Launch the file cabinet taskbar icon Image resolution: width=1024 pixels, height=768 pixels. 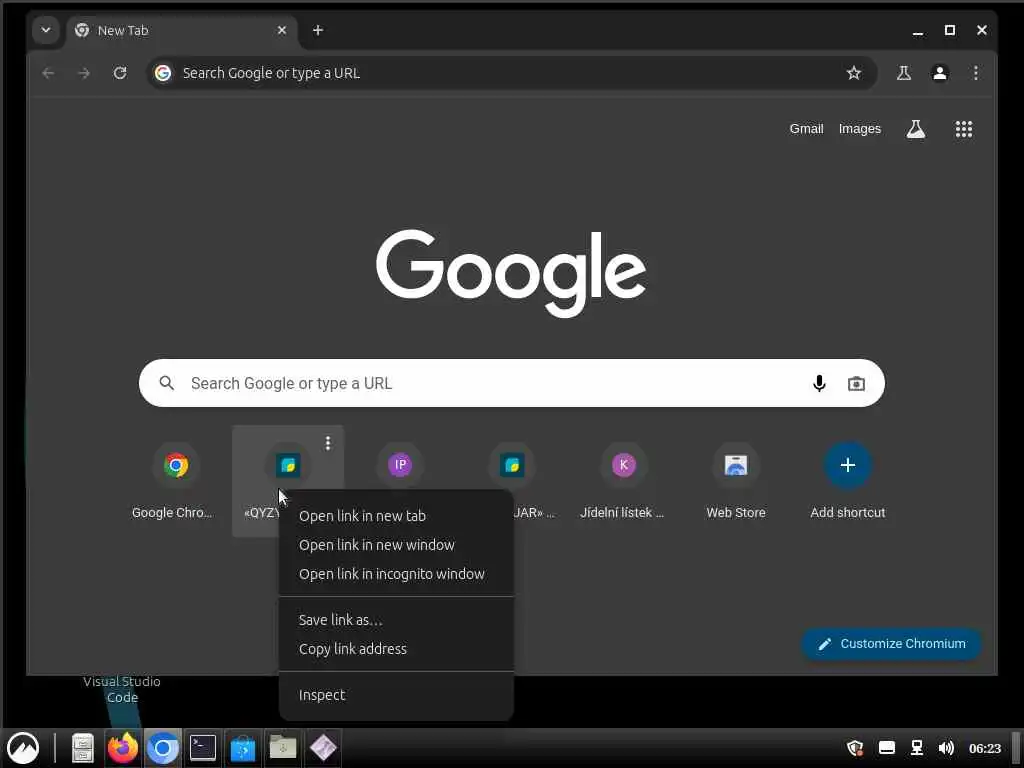(x=83, y=748)
